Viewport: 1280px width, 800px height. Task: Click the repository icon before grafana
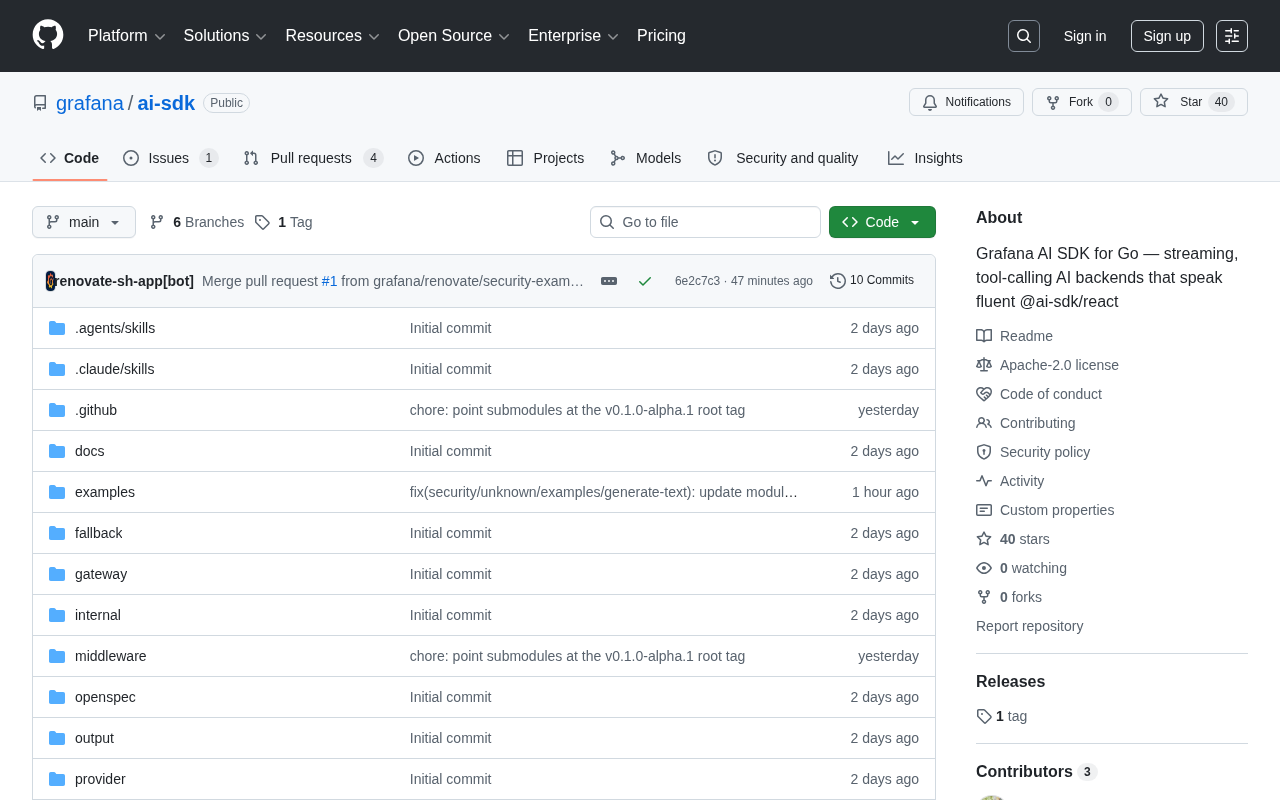[40, 103]
